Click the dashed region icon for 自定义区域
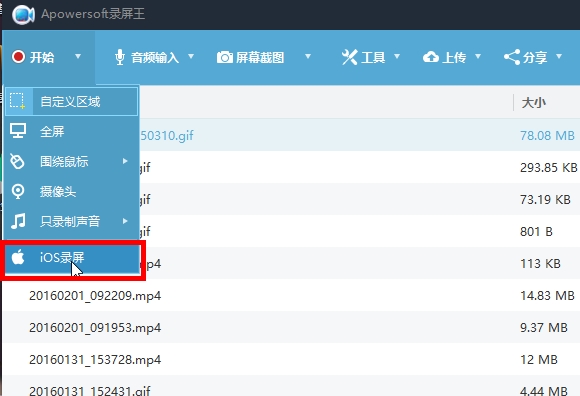This screenshot has height=396, width=580. [x=17, y=101]
